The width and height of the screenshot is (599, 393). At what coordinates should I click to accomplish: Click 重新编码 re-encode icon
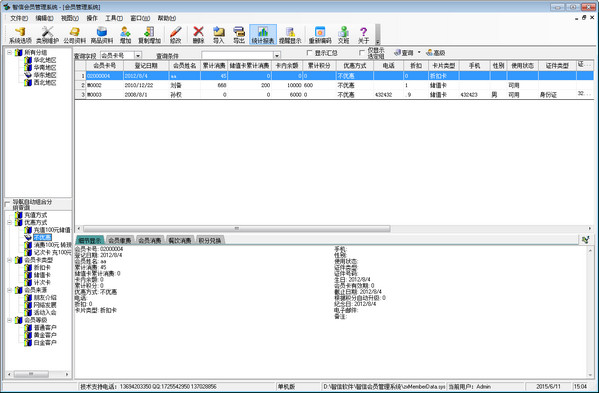(320, 35)
